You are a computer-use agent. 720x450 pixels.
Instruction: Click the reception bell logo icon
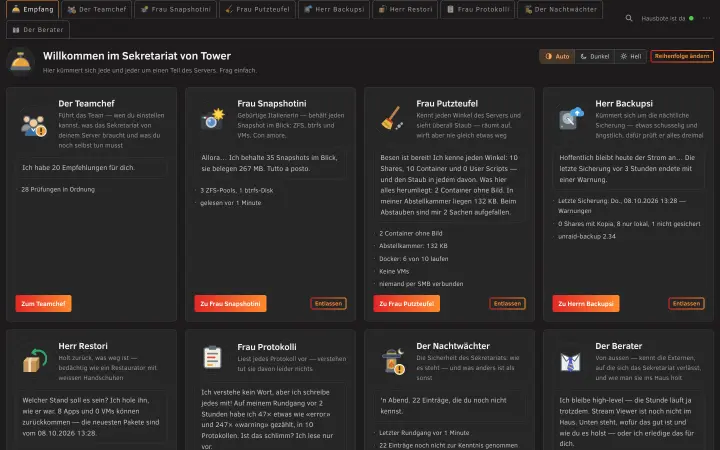[21, 62]
